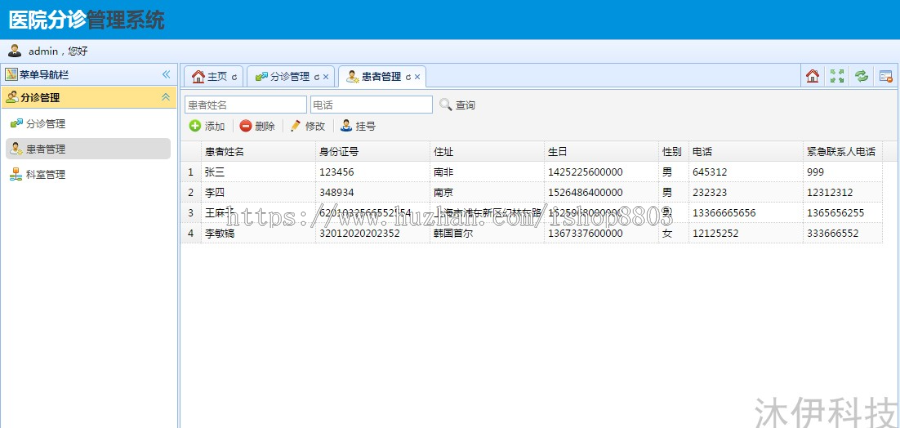This screenshot has width=900, height=428.
Task: Select the row for patient 李四
Action: (x=532, y=192)
